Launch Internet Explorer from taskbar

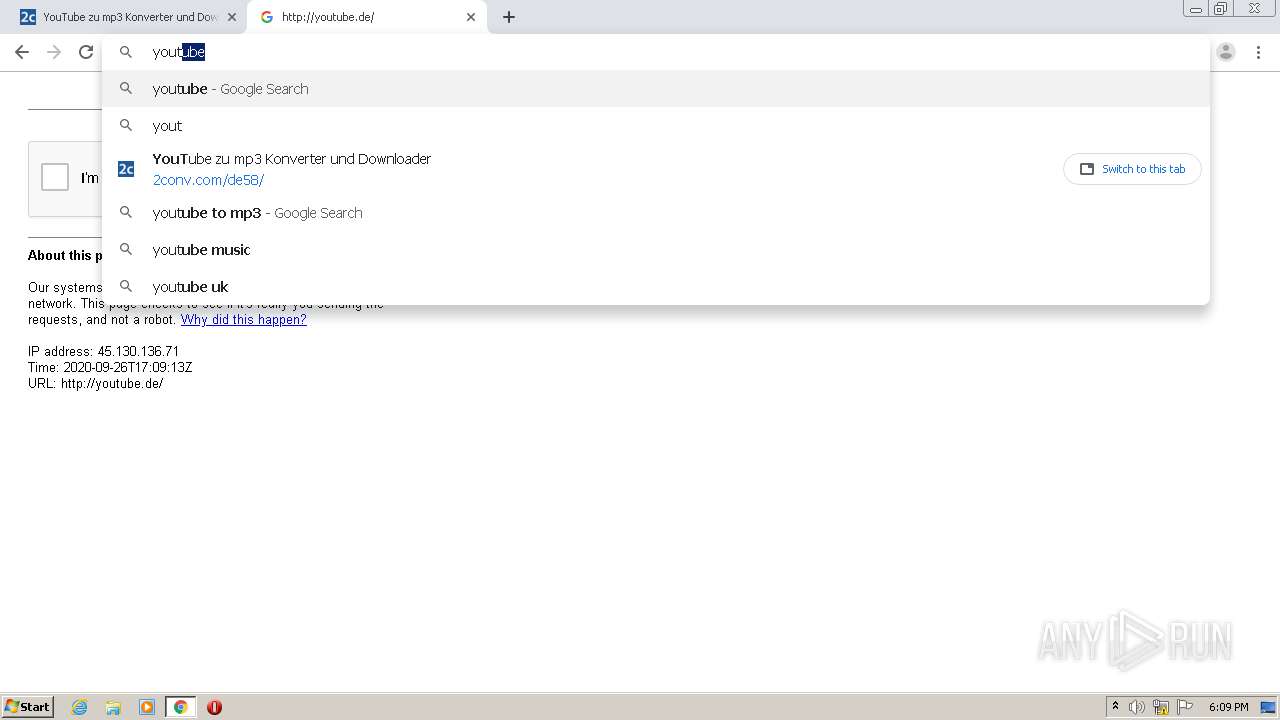tap(80, 707)
